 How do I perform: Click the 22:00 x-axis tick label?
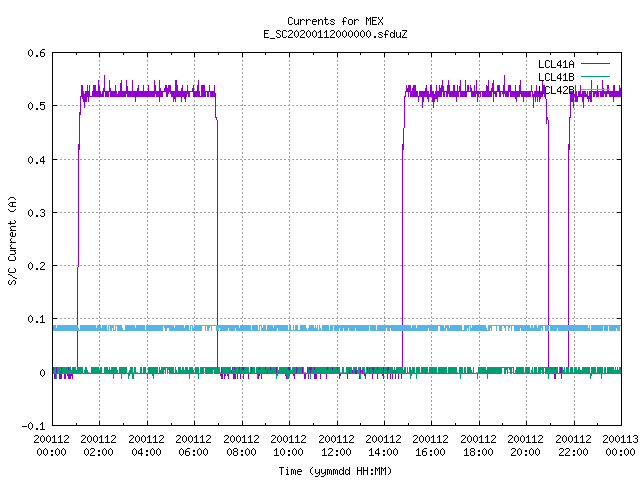tap(573, 452)
